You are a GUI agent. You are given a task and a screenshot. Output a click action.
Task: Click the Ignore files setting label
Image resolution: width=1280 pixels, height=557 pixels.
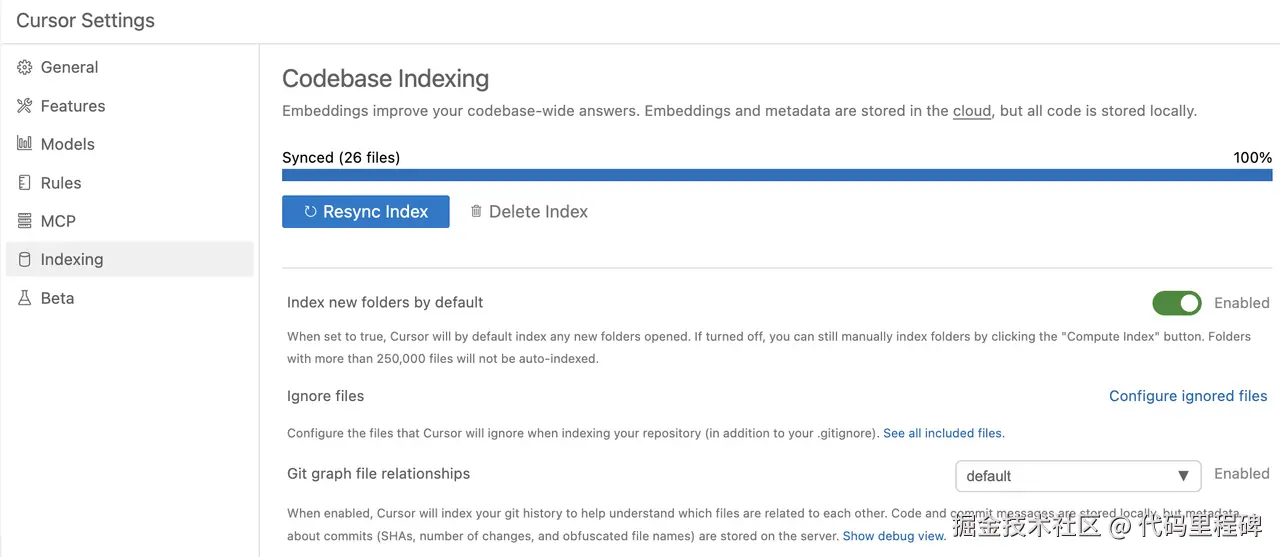coord(326,396)
